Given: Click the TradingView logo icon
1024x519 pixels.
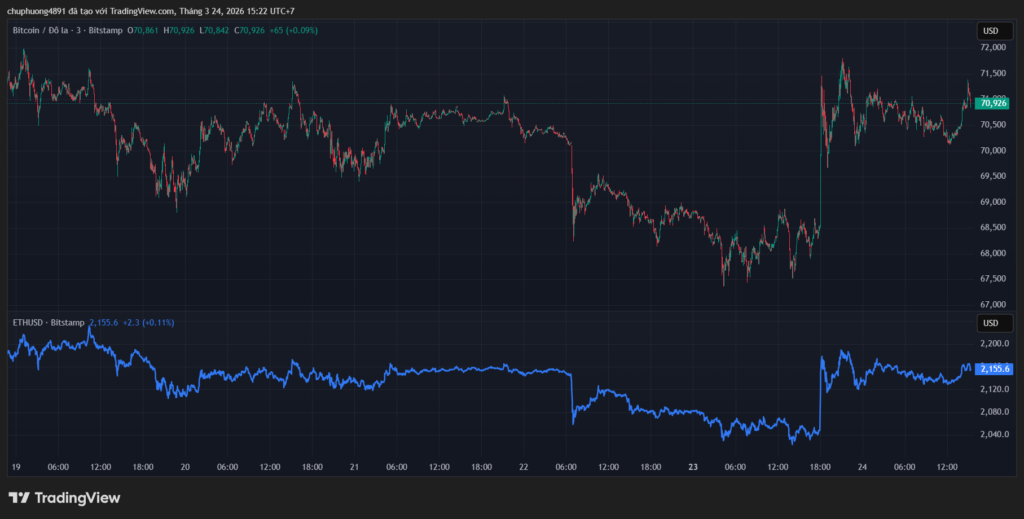Looking at the screenshot, I should click(18, 497).
